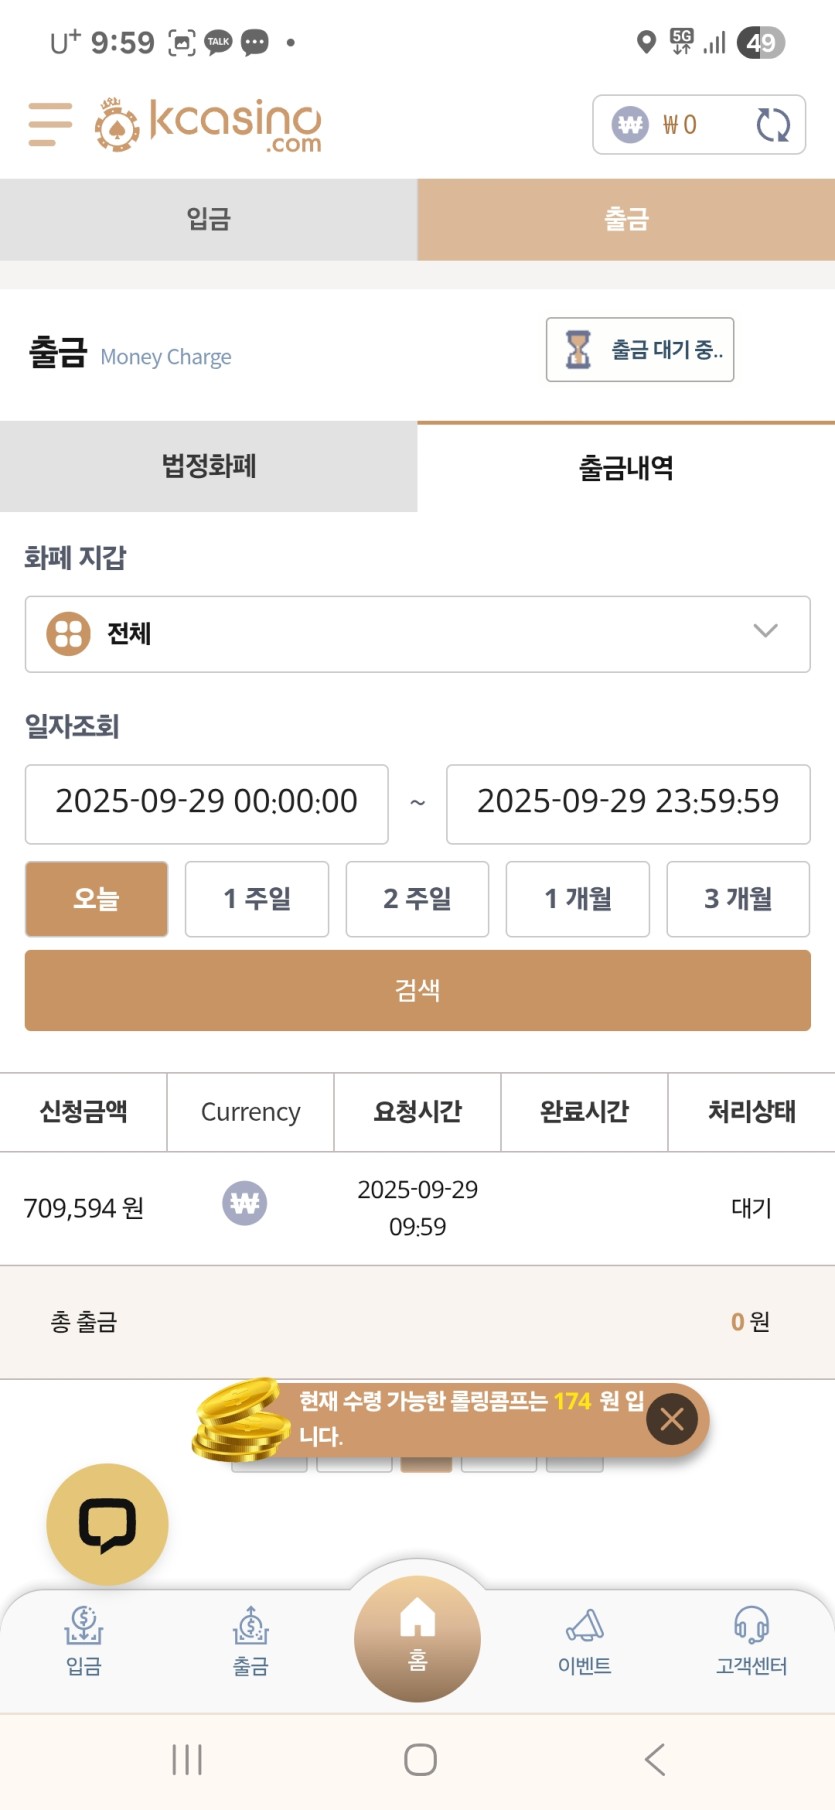Open the 이벤트 megaphone icon
Screen dimensions: 835x1810
coord(584,1641)
